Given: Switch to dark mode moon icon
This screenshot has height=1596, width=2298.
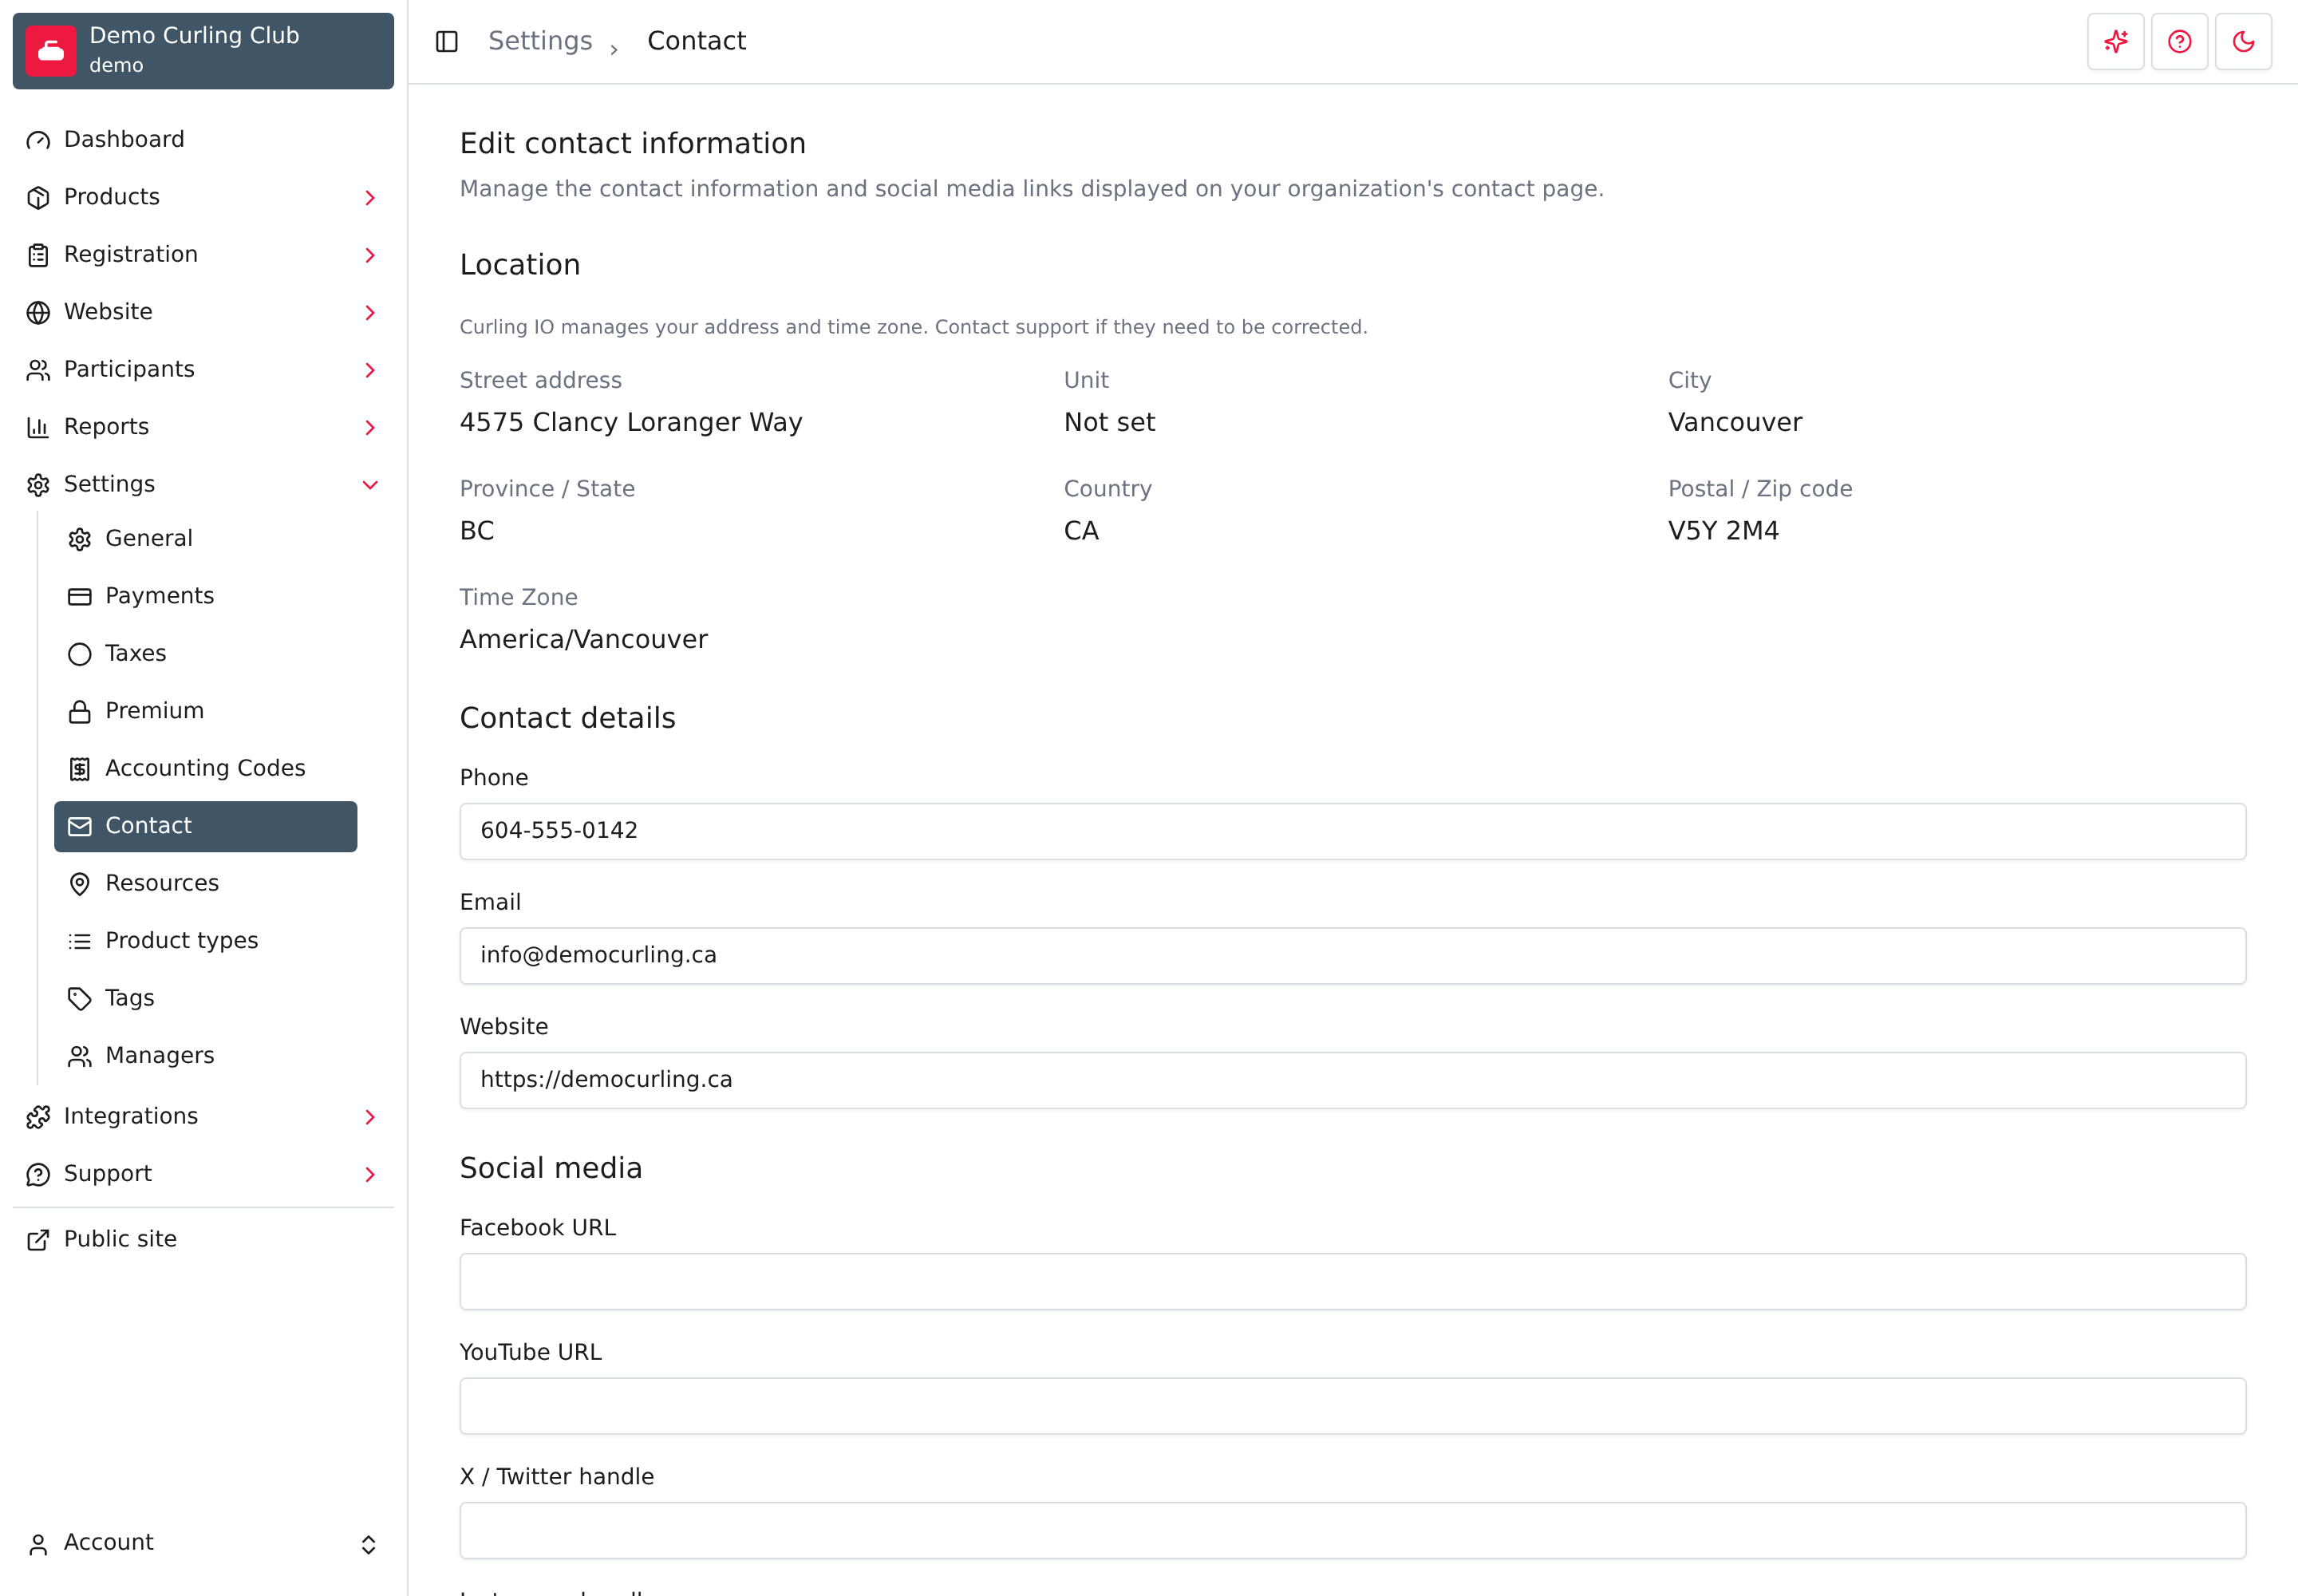Looking at the screenshot, I should tap(2244, 41).
